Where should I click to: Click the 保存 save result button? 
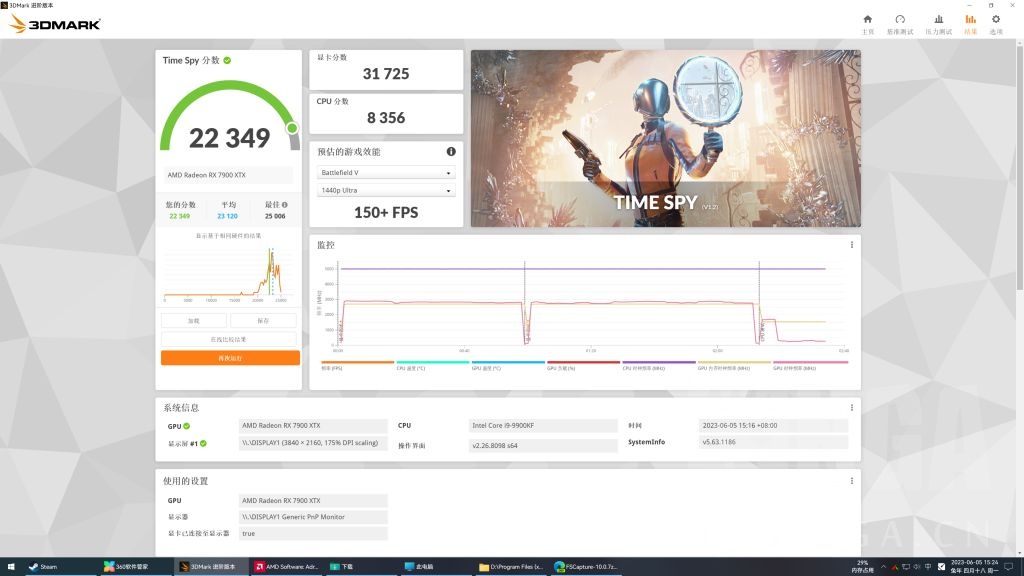click(x=264, y=320)
